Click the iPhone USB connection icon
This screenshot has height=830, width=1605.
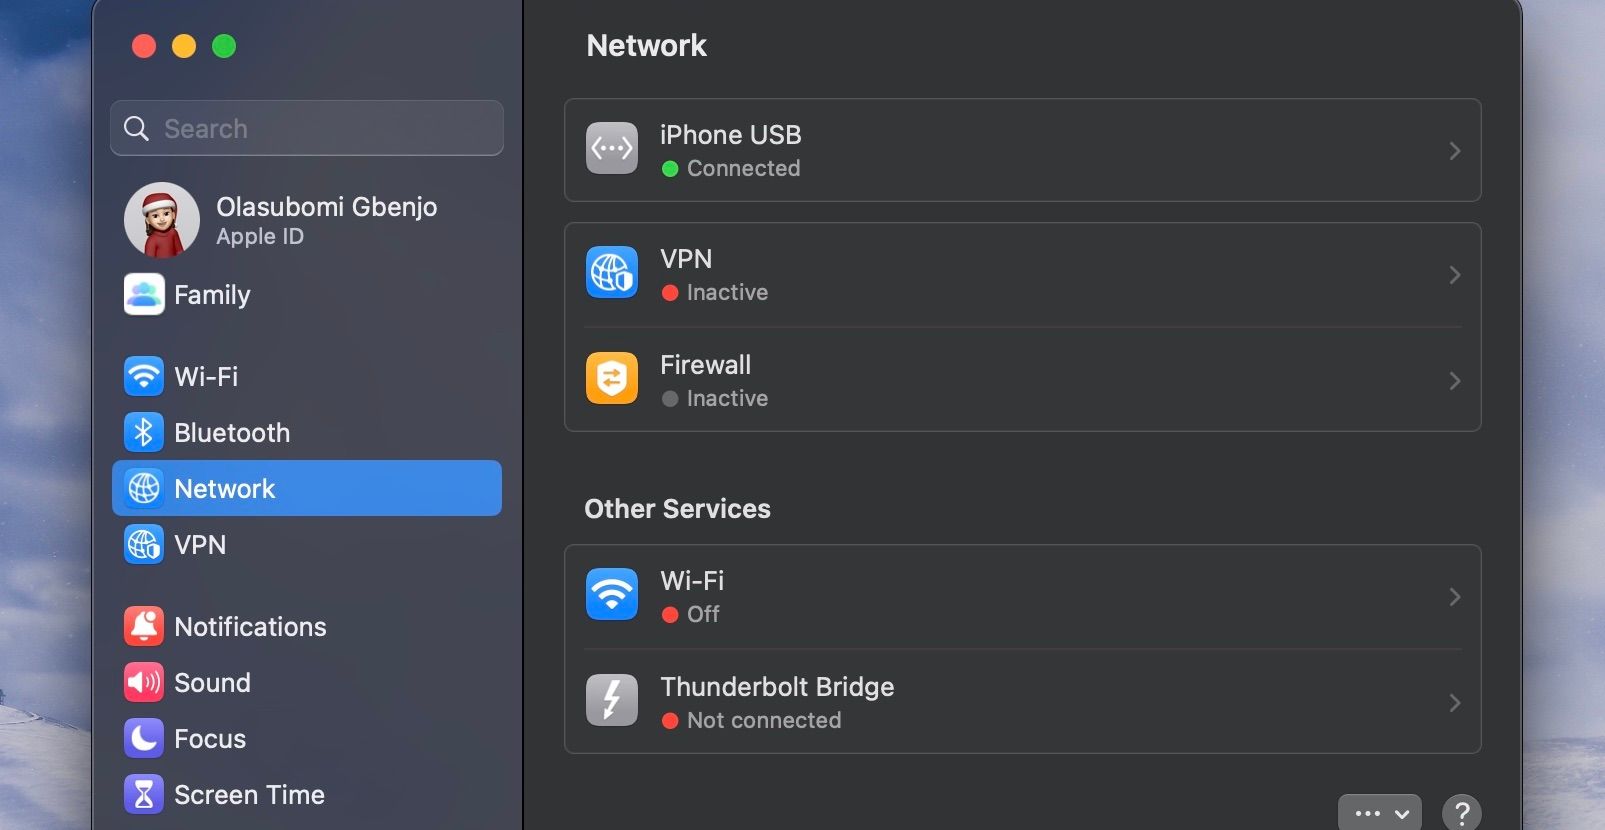[x=612, y=149]
